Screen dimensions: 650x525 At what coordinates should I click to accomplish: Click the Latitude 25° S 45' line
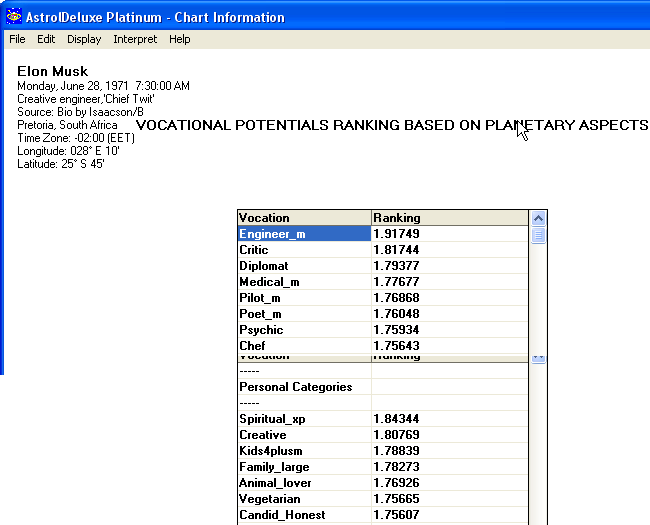pos(61,164)
